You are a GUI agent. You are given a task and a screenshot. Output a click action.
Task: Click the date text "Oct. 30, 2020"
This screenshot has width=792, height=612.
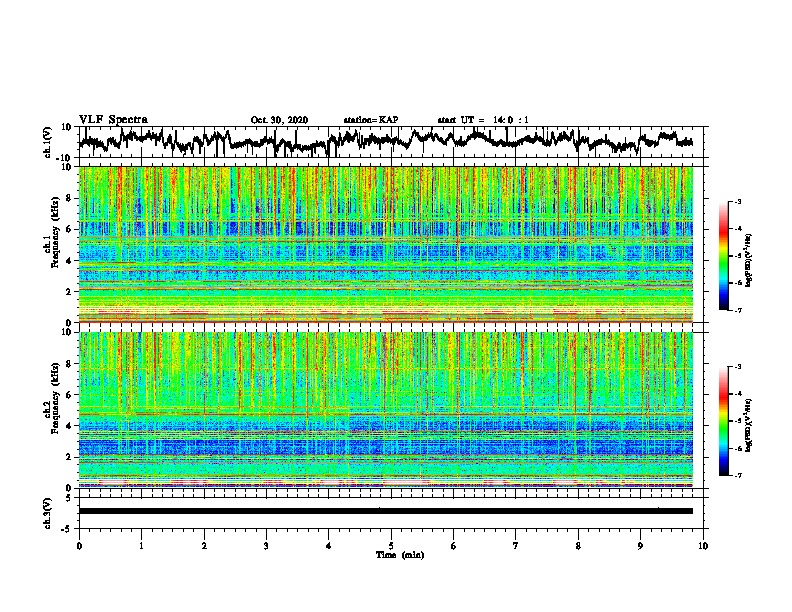pos(279,120)
